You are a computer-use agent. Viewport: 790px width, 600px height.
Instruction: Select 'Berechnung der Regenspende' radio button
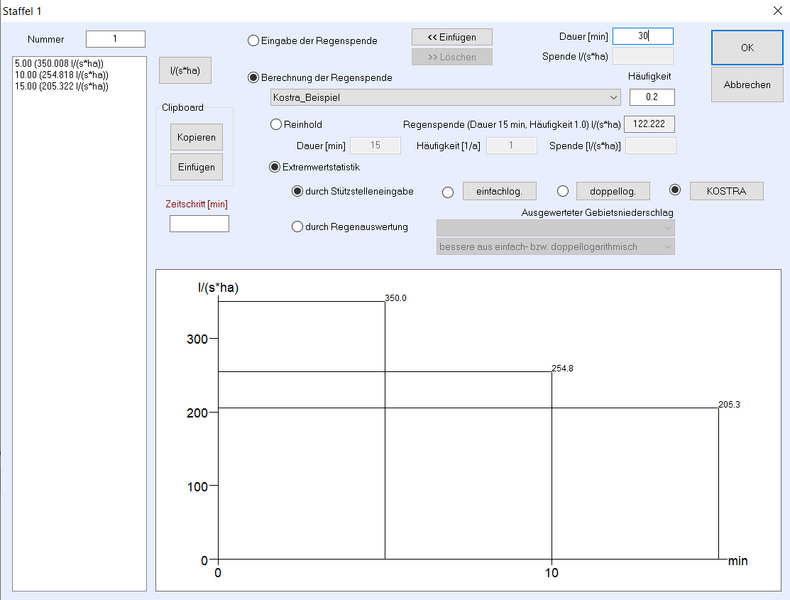point(253,78)
